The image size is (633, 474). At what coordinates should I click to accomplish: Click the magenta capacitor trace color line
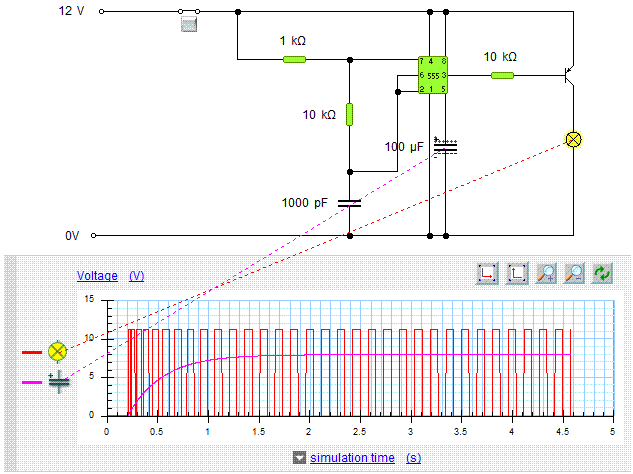32,382
